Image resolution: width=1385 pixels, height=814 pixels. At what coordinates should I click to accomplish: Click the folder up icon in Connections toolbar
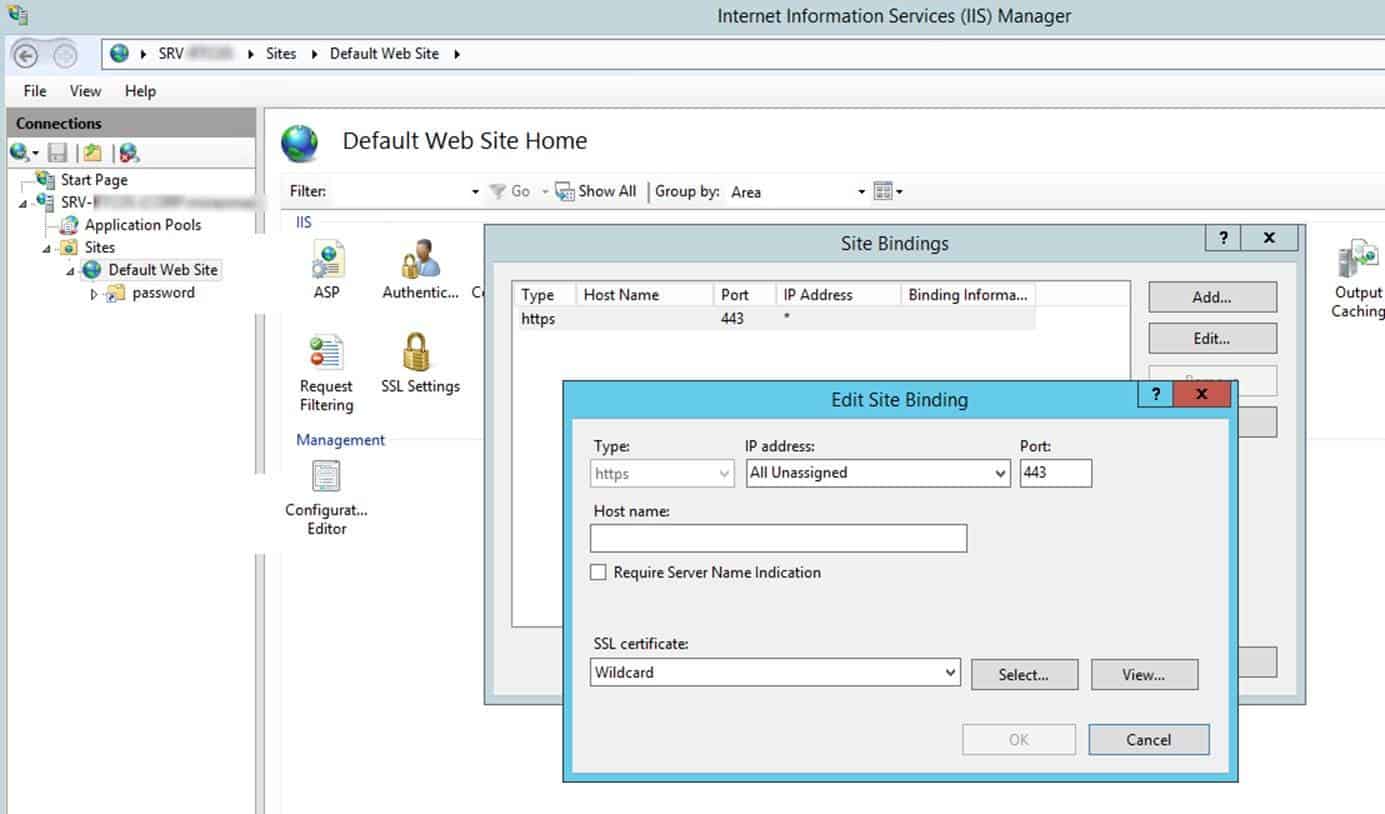pyautogui.click(x=92, y=153)
